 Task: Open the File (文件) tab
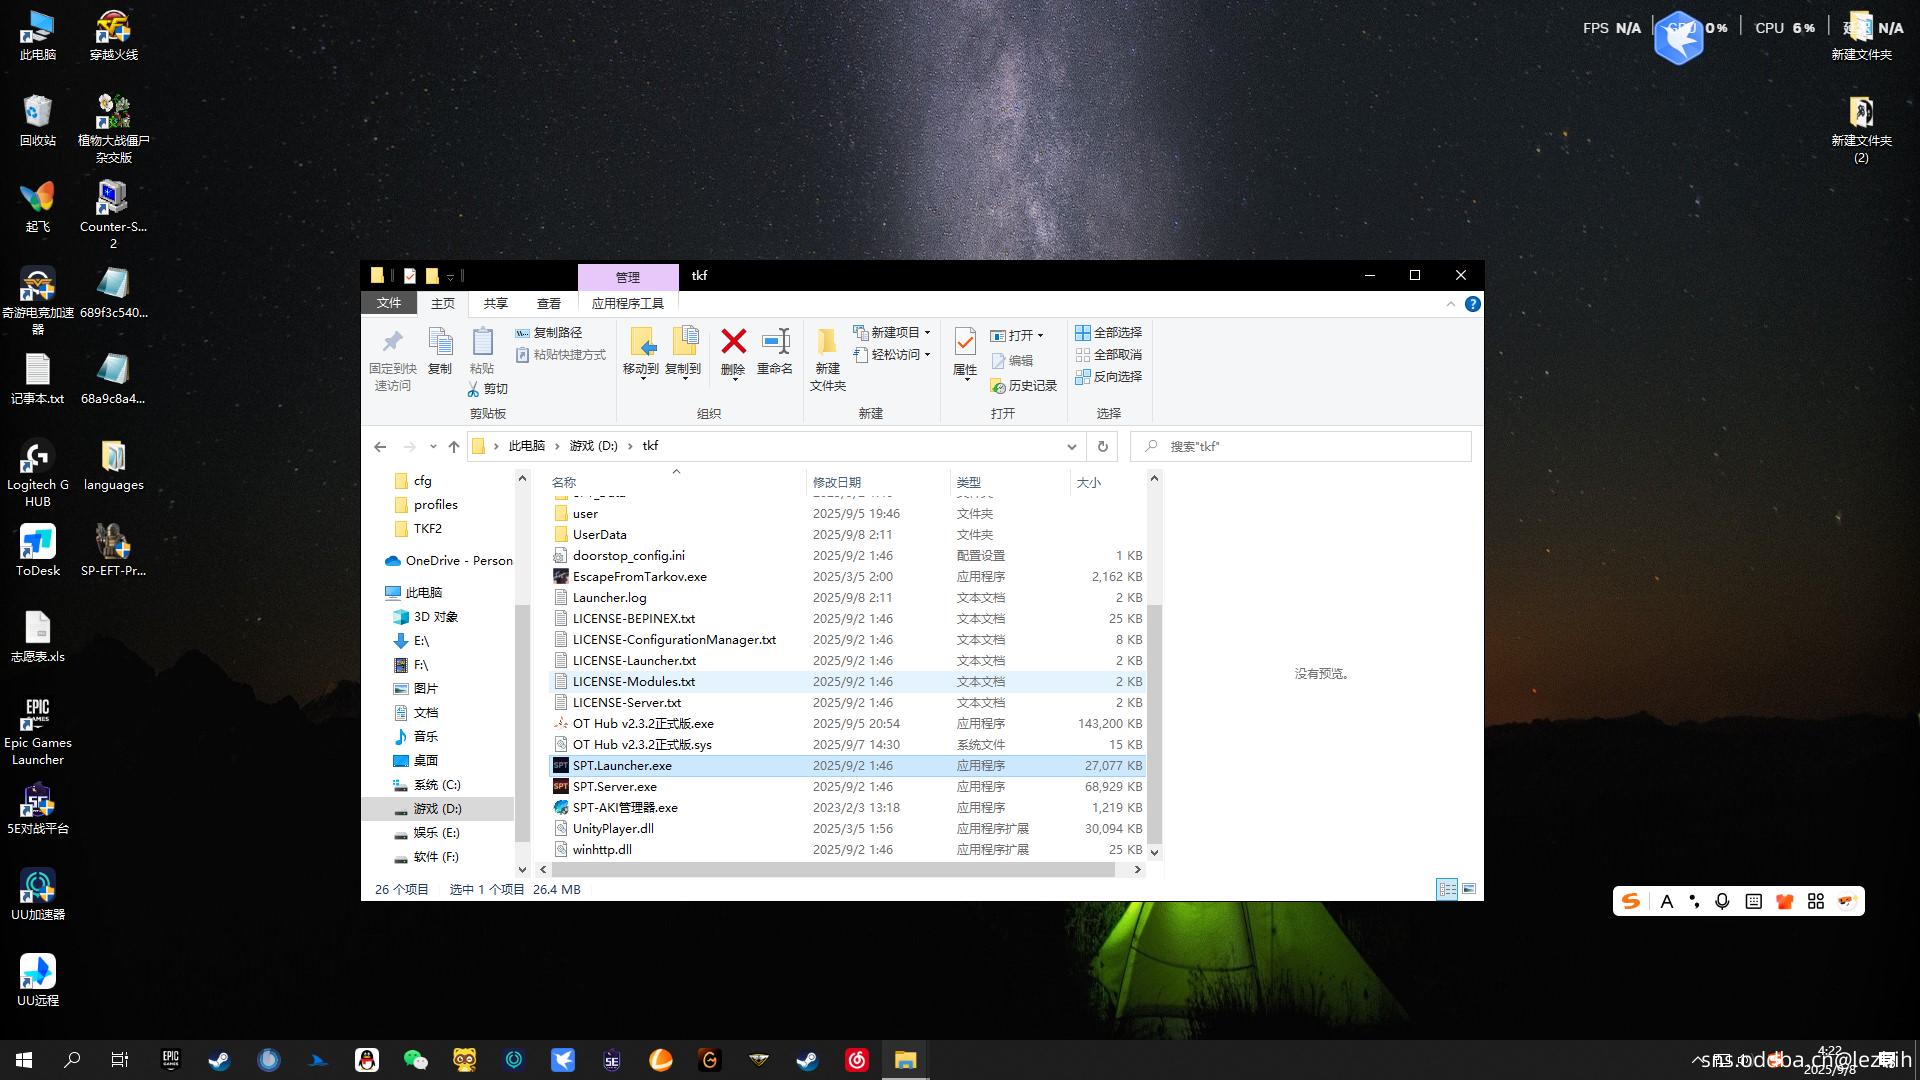(x=389, y=303)
